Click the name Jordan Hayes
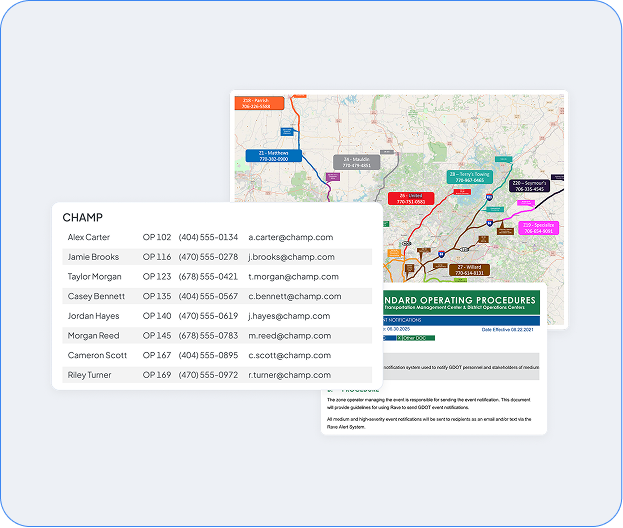This screenshot has height=528, width=623. point(93,316)
